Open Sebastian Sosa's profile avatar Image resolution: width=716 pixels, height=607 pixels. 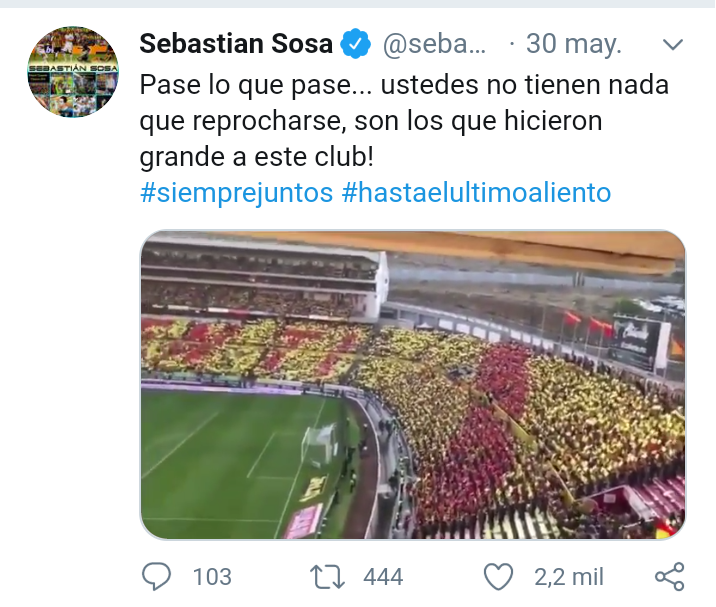72,73
